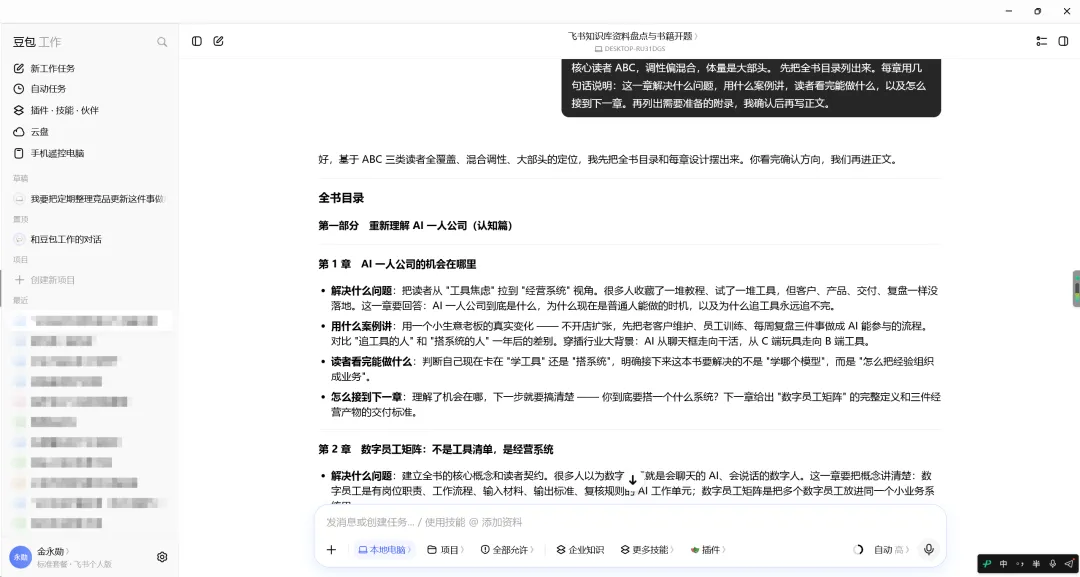Open the 自动 高 model mode dropdown
Viewport: 1080px width, 577px height.
891,549
